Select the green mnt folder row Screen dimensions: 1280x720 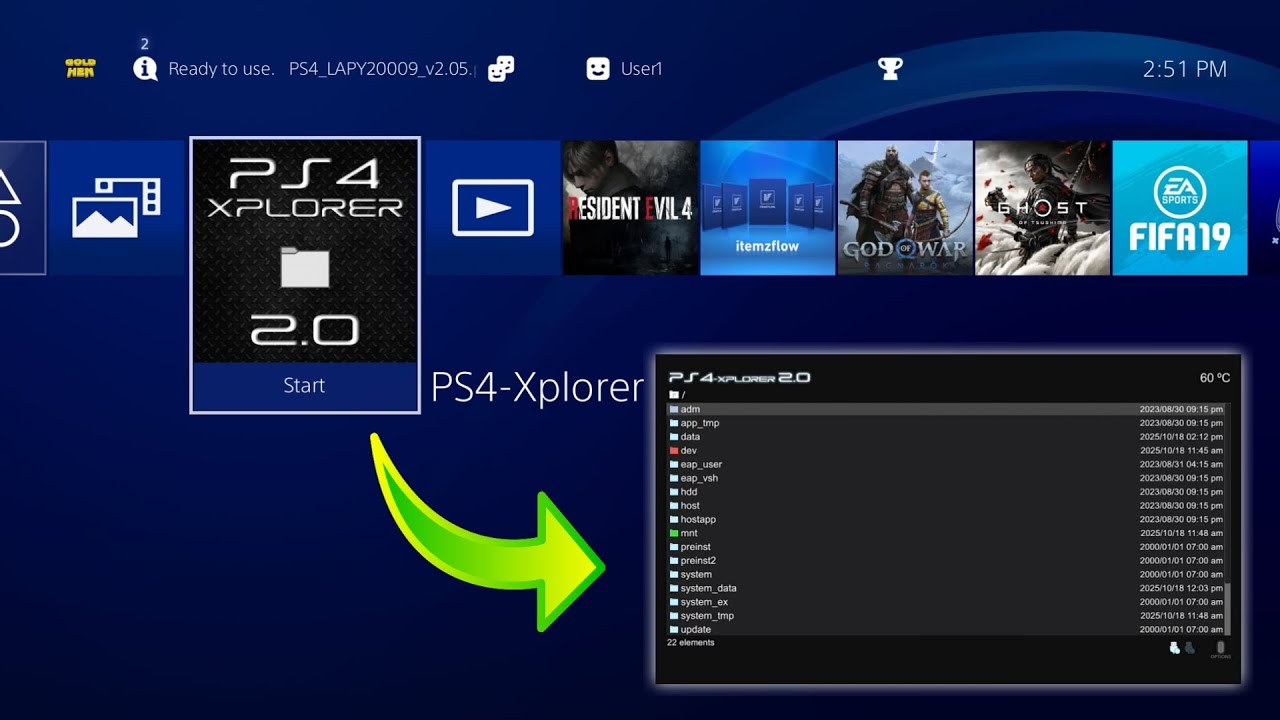(945, 533)
